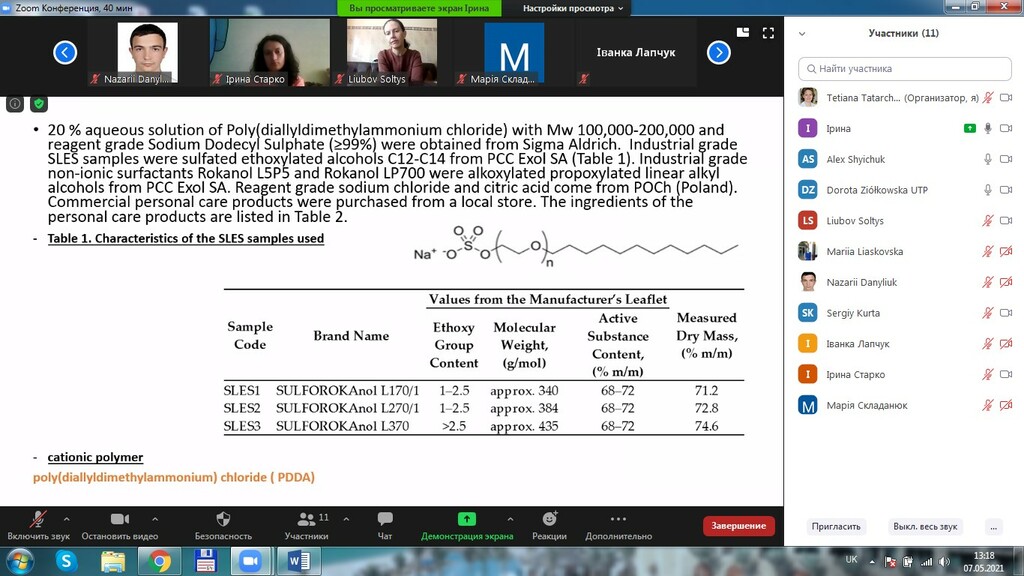
Task: Select Іванка Лапчук video tile
Action: [635, 52]
